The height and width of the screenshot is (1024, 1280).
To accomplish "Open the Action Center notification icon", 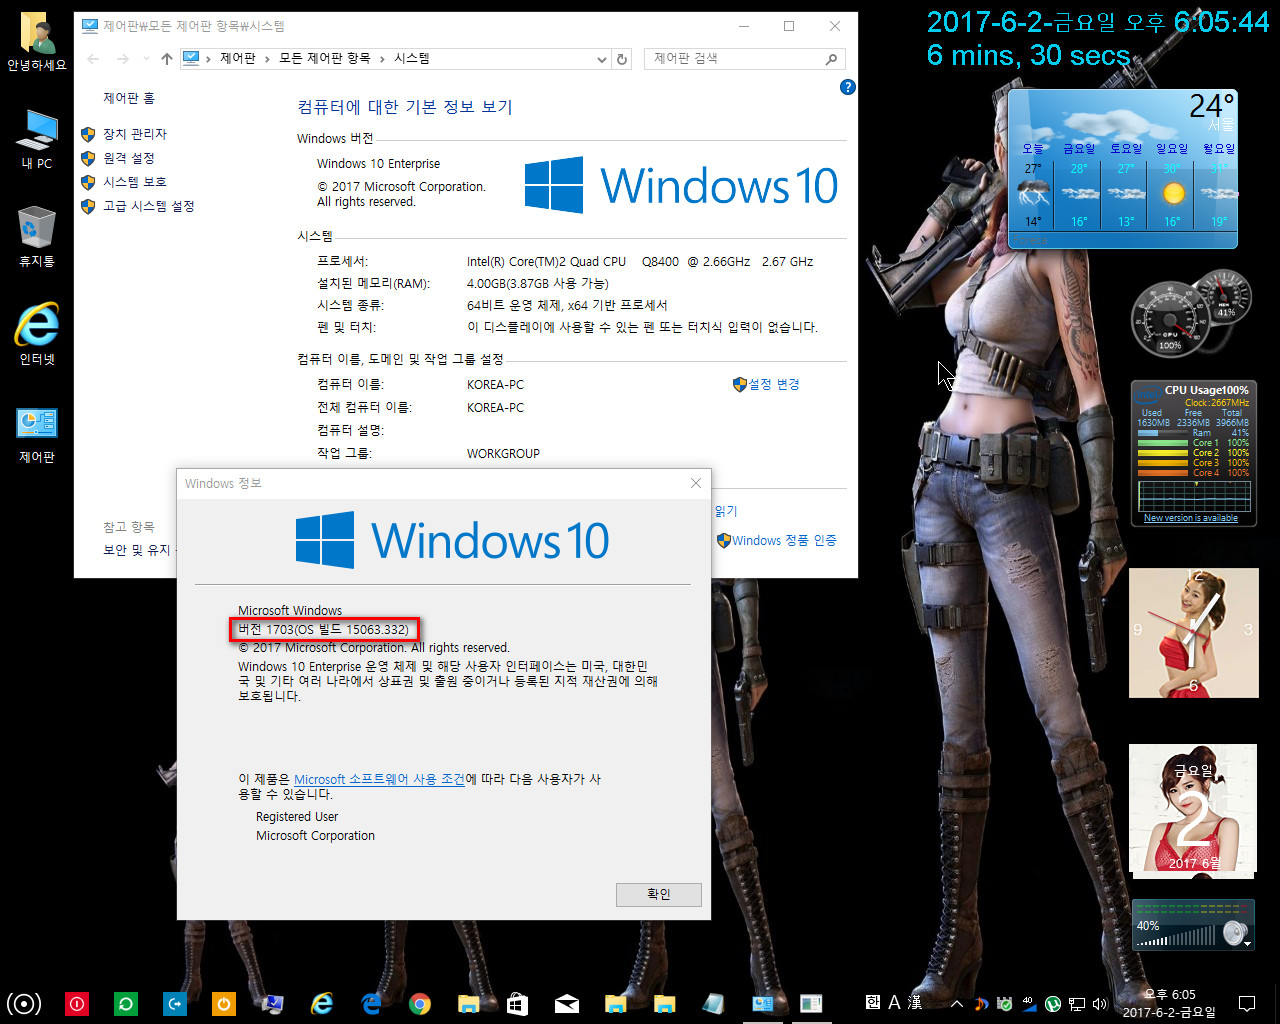I will point(1247,1003).
